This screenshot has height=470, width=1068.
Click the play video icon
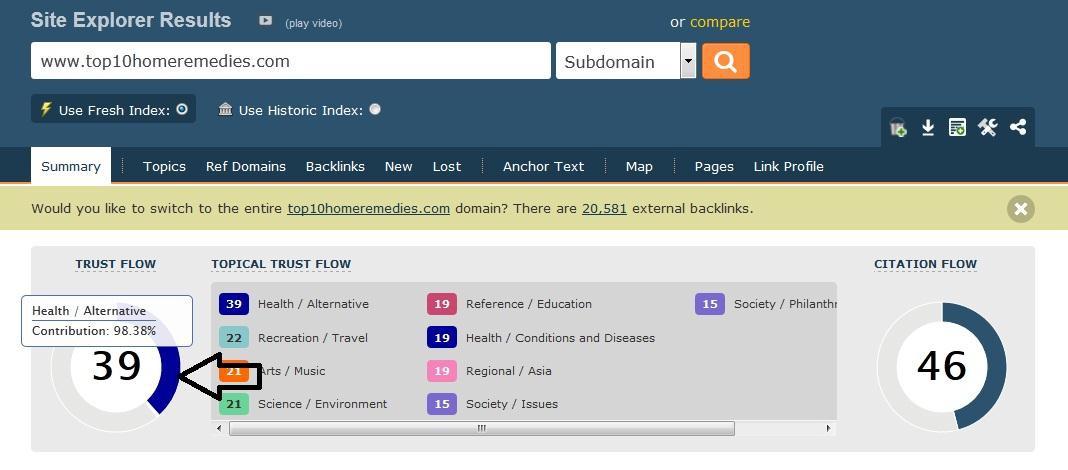pyautogui.click(x=266, y=21)
